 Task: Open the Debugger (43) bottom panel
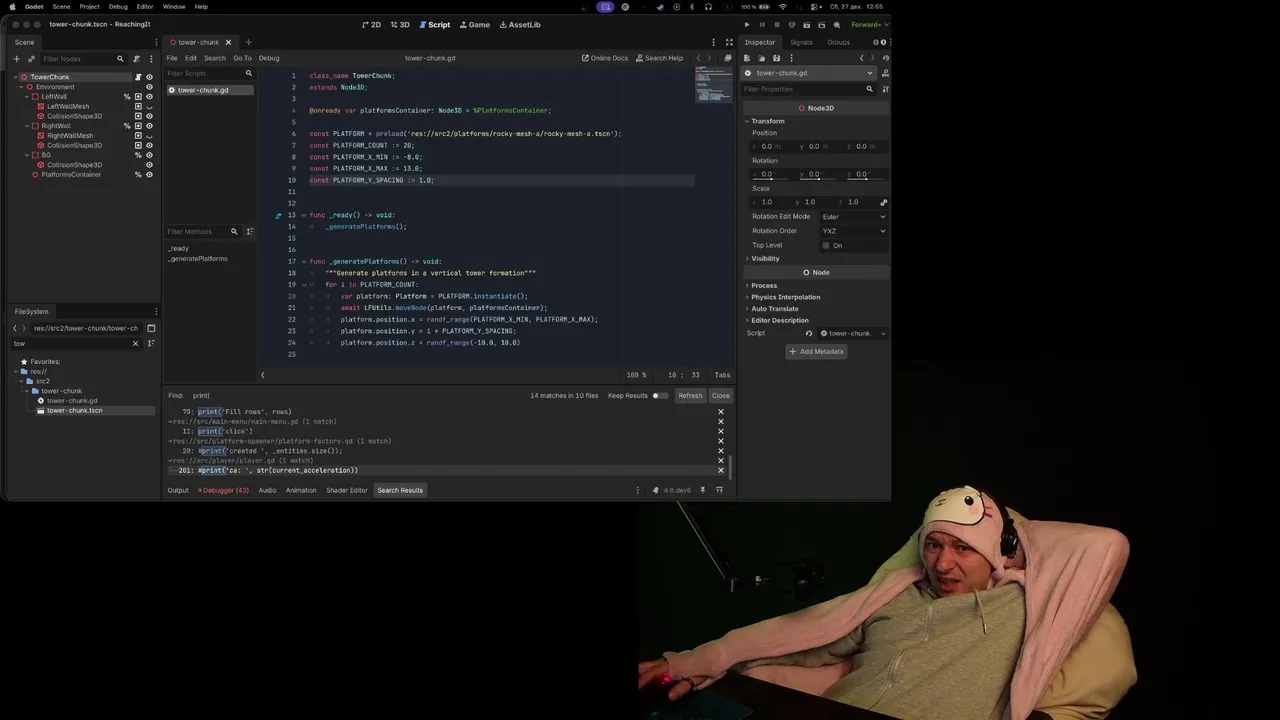[223, 490]
